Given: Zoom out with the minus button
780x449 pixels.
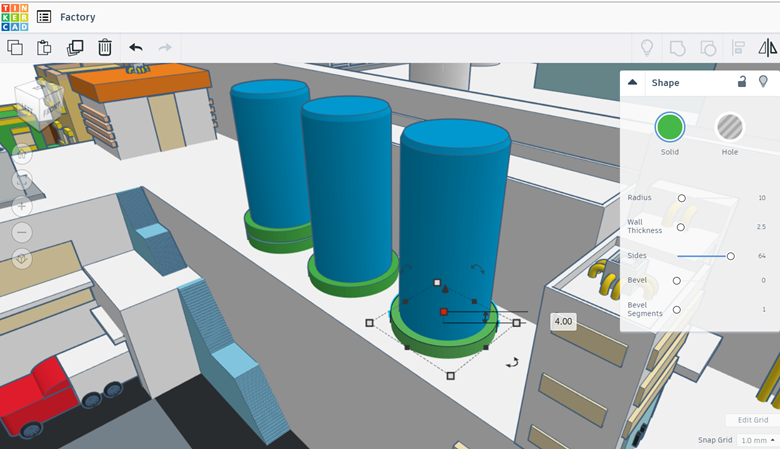Looking at the screenshot, I should coord(22,232).
